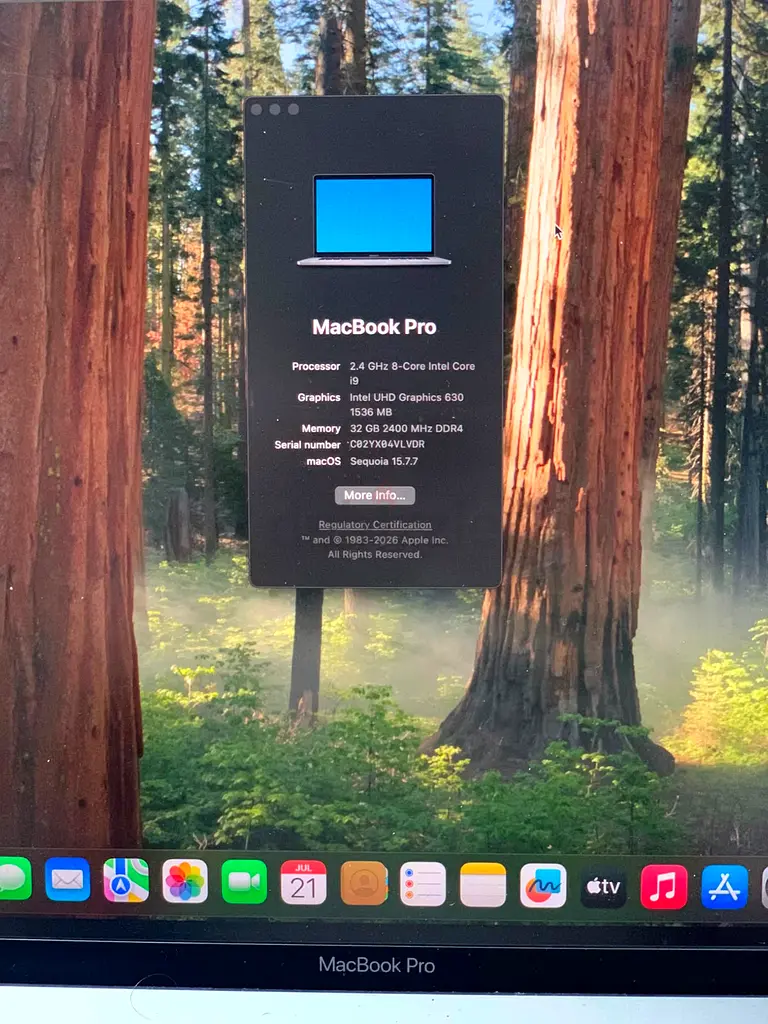This screenshot has width=768, height=1024.
Task: Click the MacBook Pro laptop image
Action: pos(374,220)
